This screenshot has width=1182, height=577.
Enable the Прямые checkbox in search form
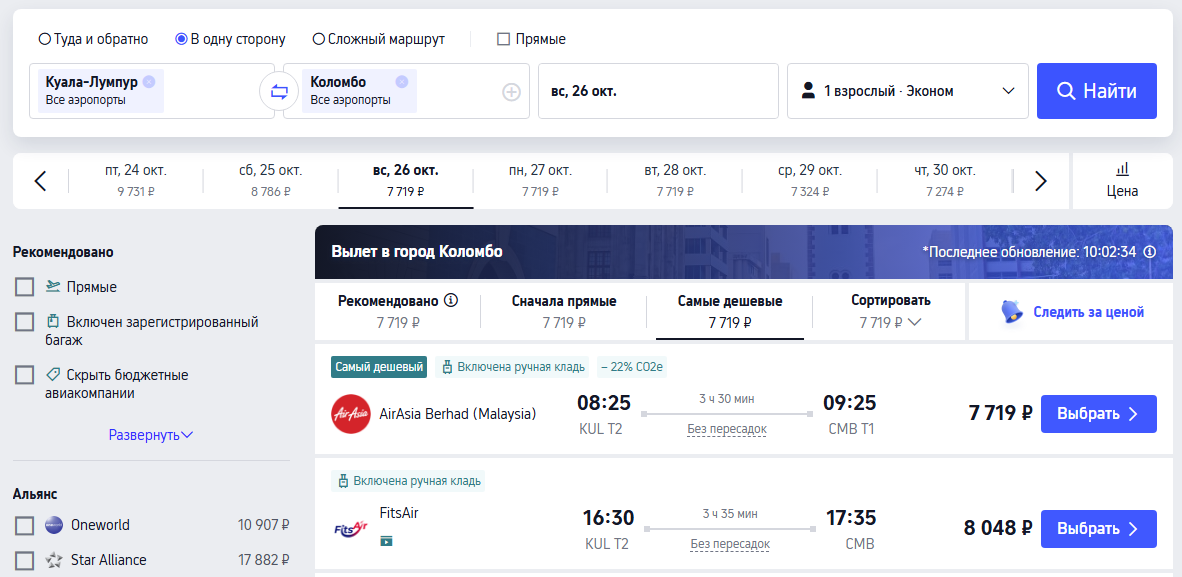pyautogui.click(x=503, y=40)
